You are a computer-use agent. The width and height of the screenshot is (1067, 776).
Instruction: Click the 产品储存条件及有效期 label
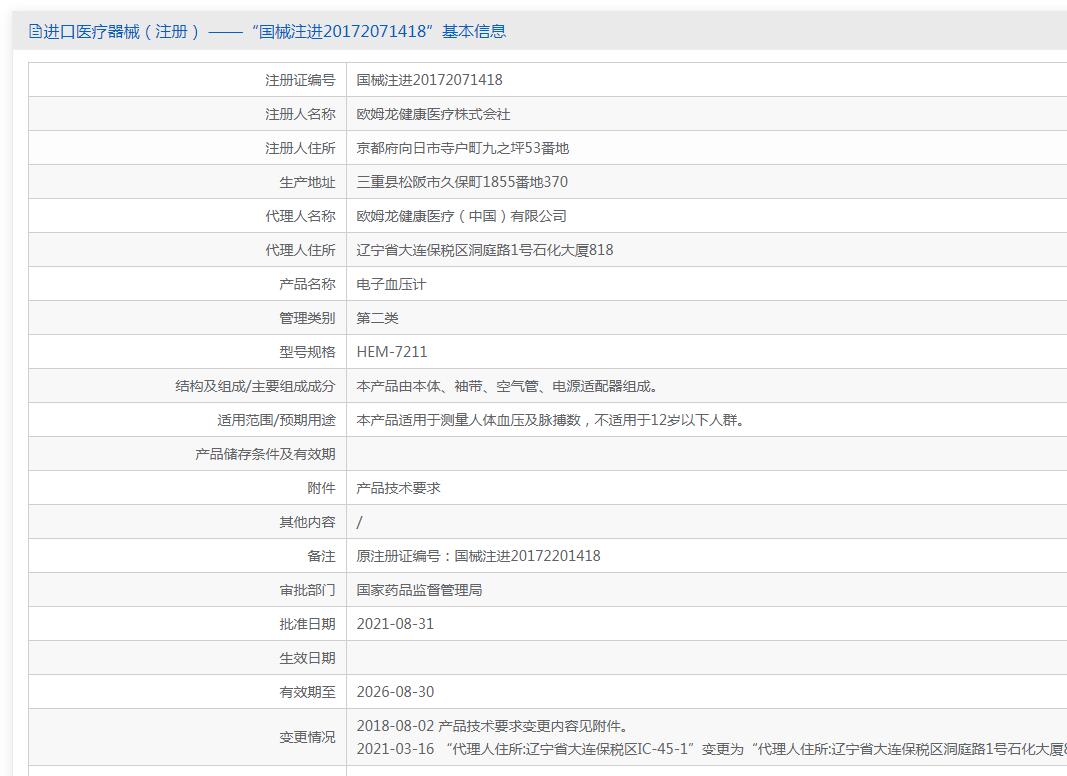pos(265,455)
